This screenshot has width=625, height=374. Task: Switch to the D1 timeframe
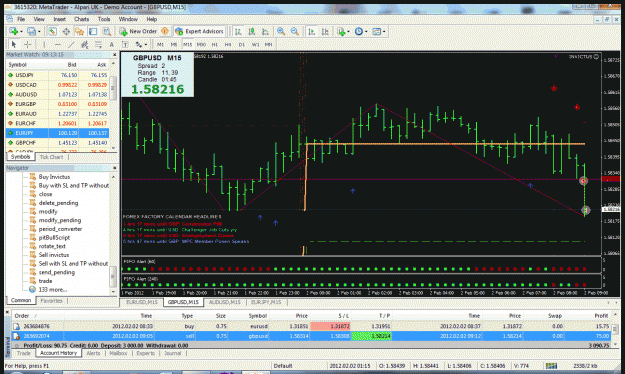coord(242,44)
